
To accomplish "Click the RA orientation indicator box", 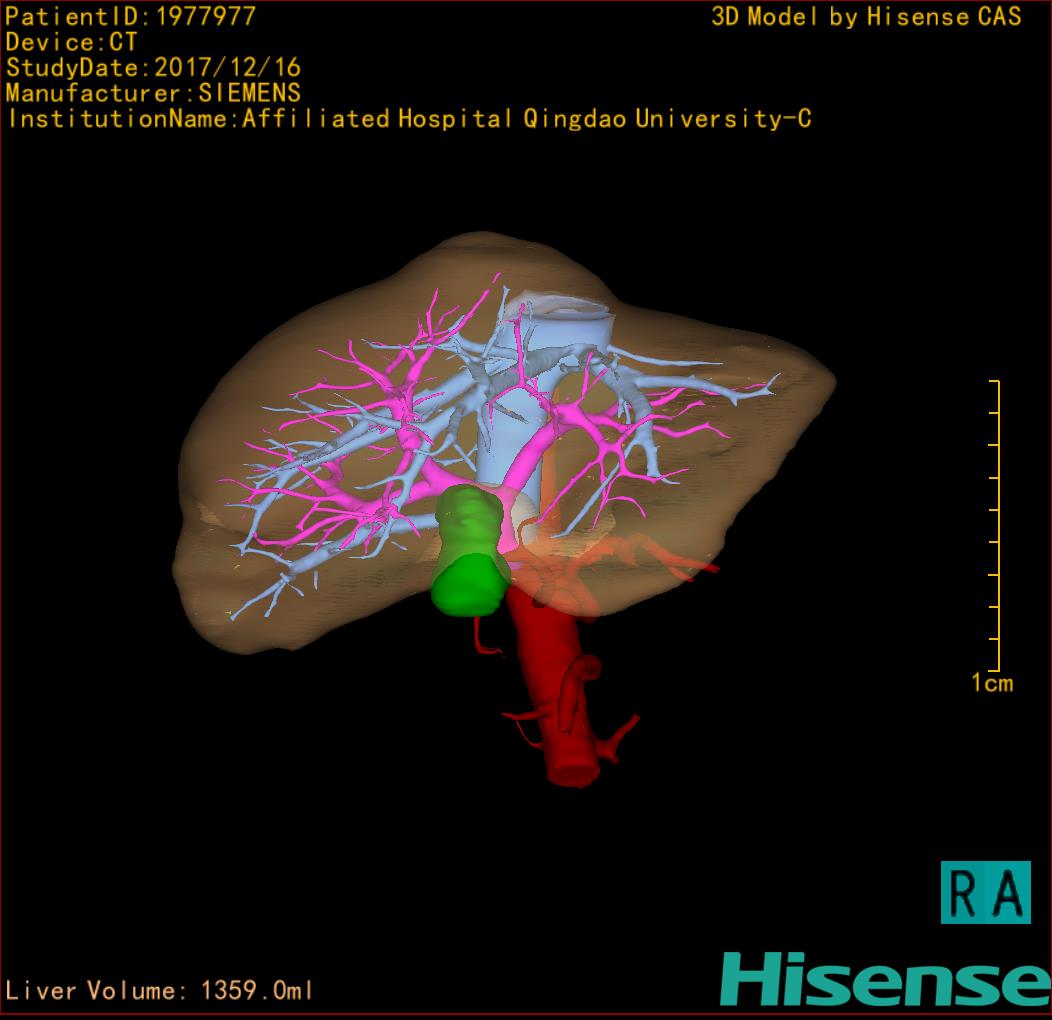I will (x=986, y=892).
